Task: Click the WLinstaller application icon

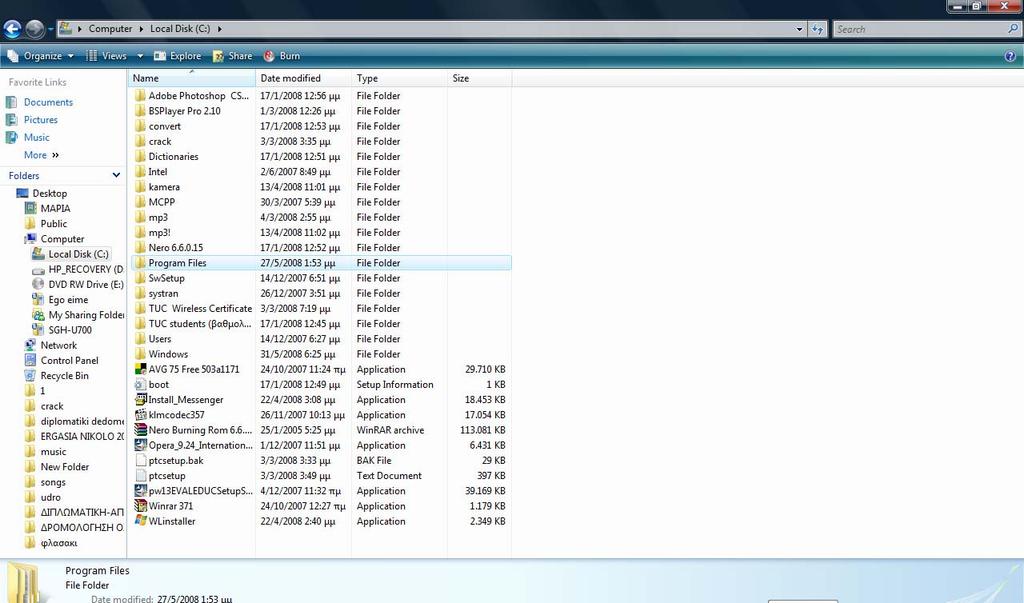Action: pos(140,521)
